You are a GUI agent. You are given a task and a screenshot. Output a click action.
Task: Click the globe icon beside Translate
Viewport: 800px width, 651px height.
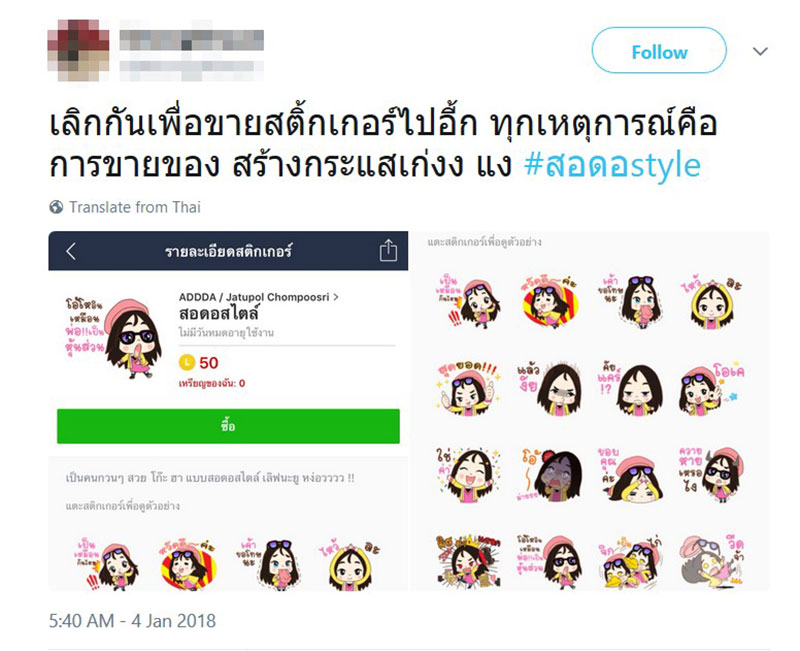(56, 207)
